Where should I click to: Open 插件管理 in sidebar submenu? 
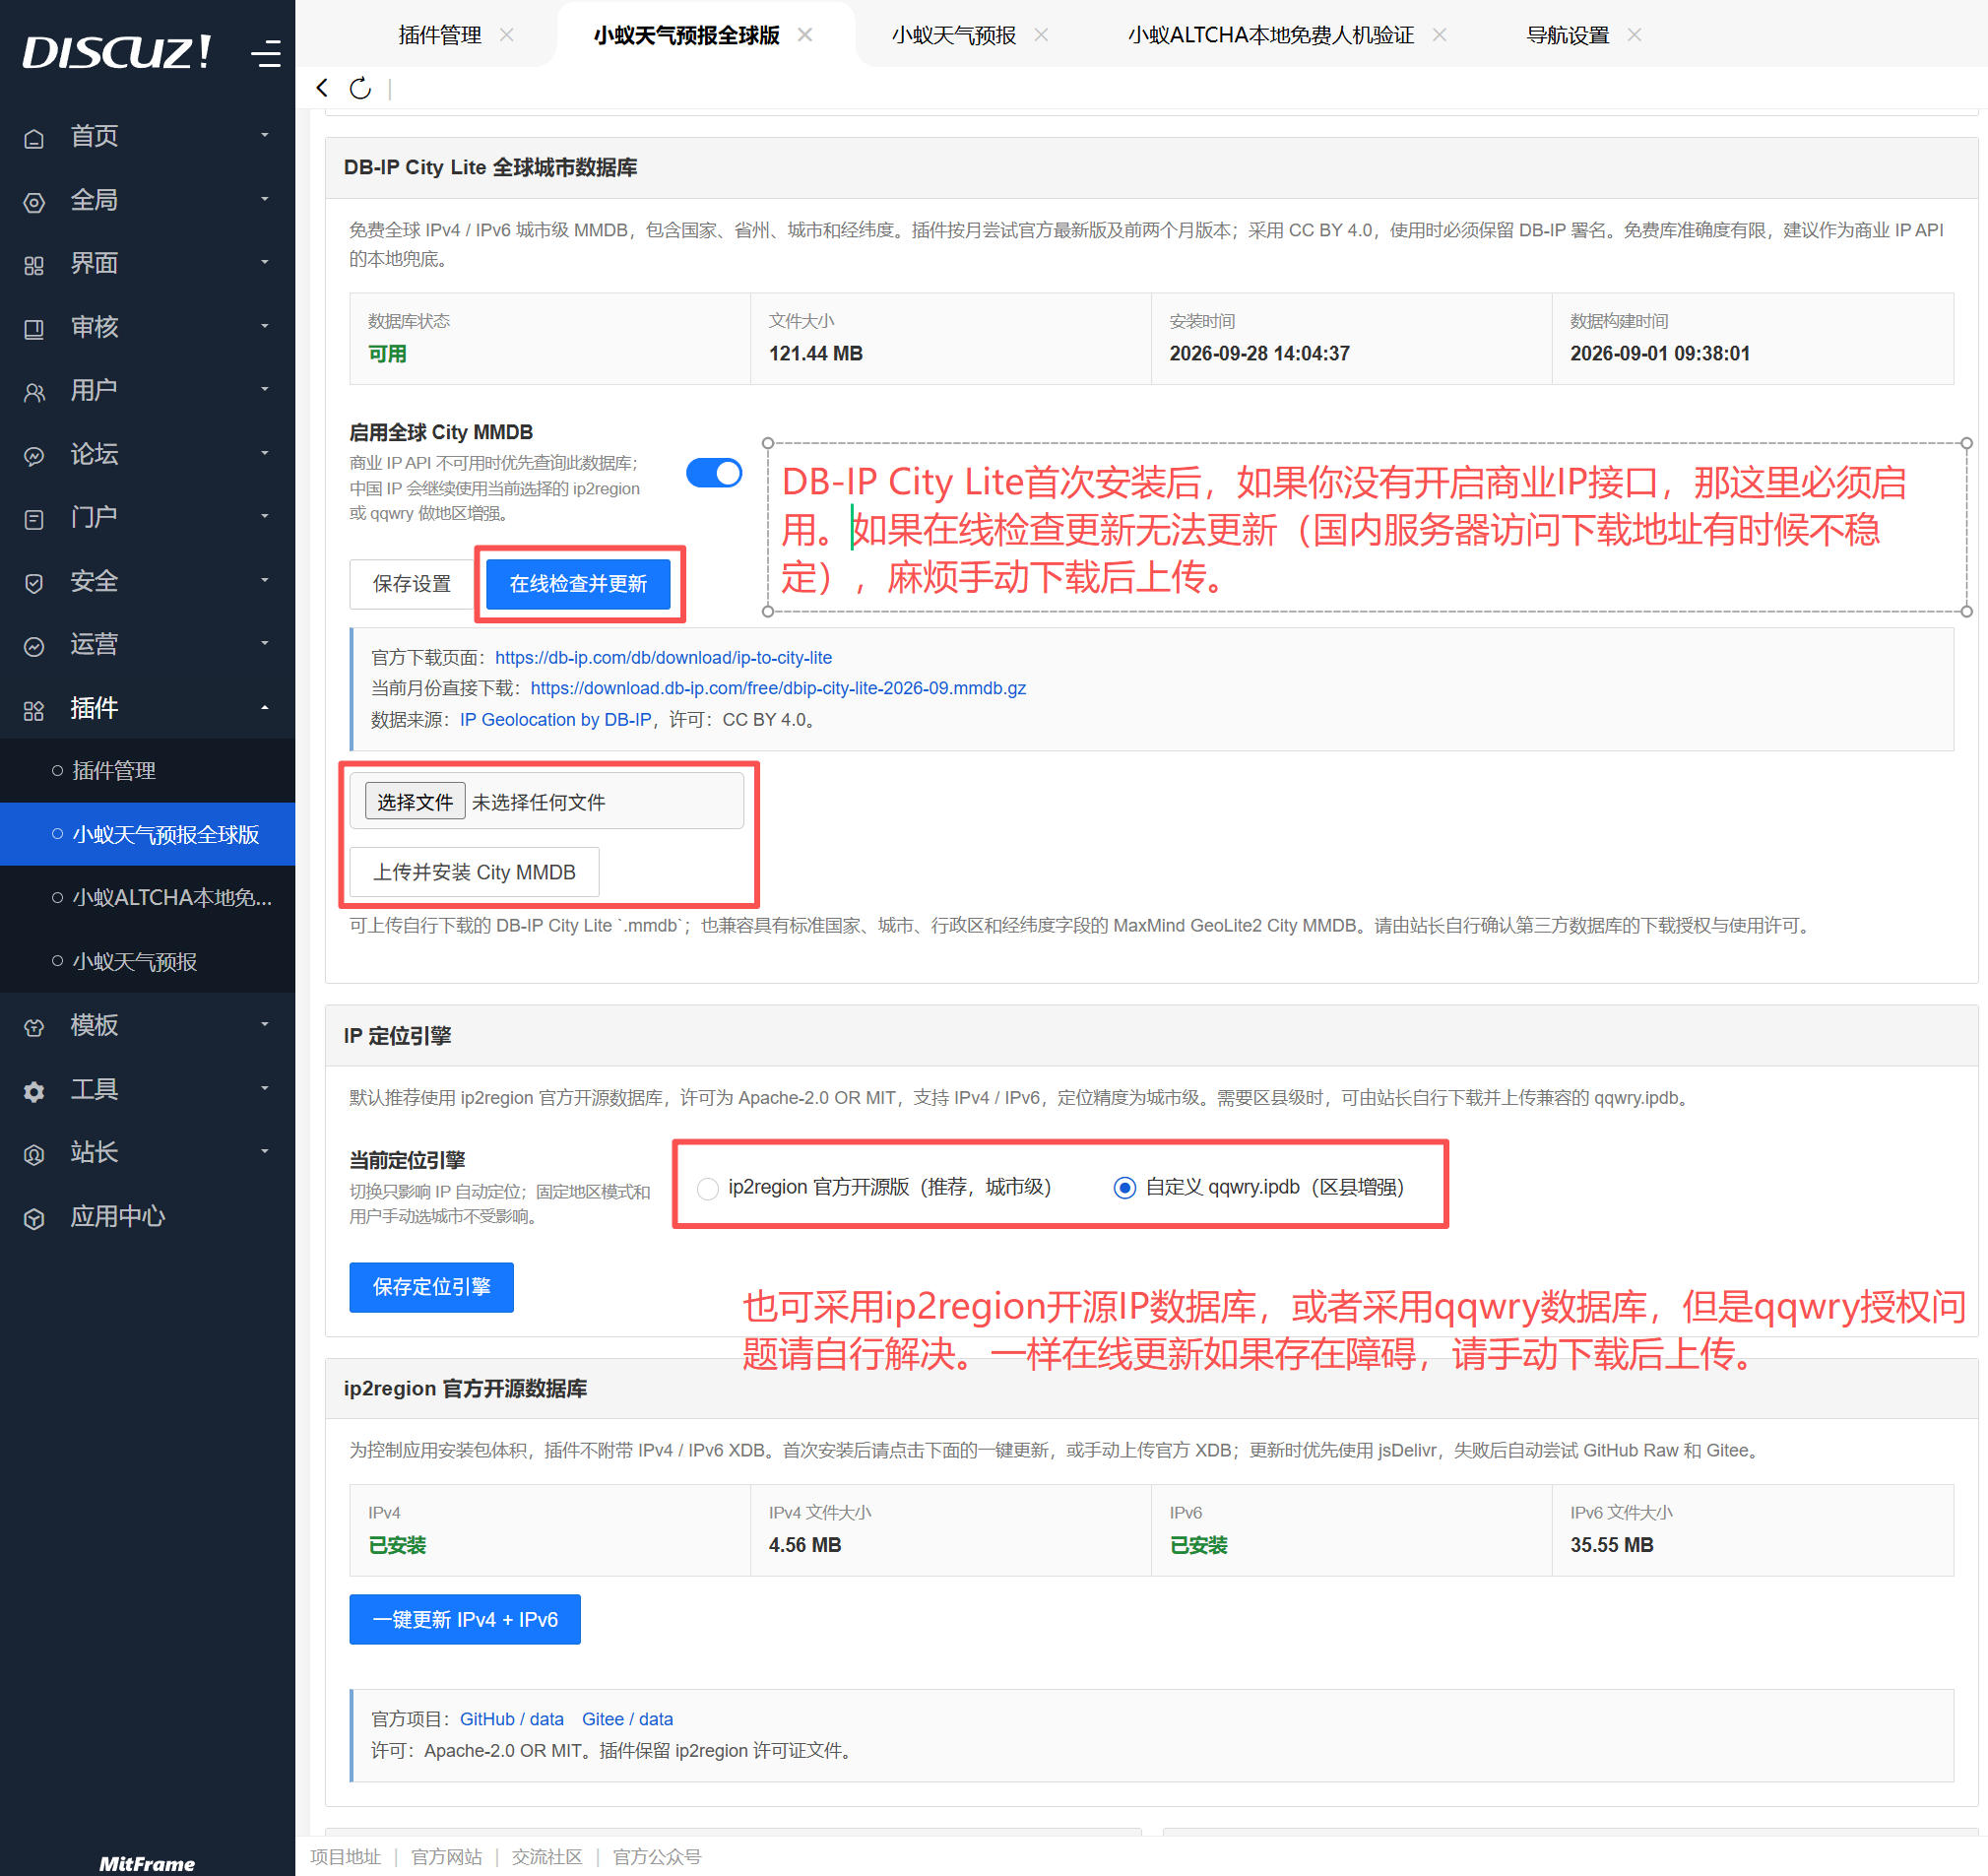(x=114, y=770)
